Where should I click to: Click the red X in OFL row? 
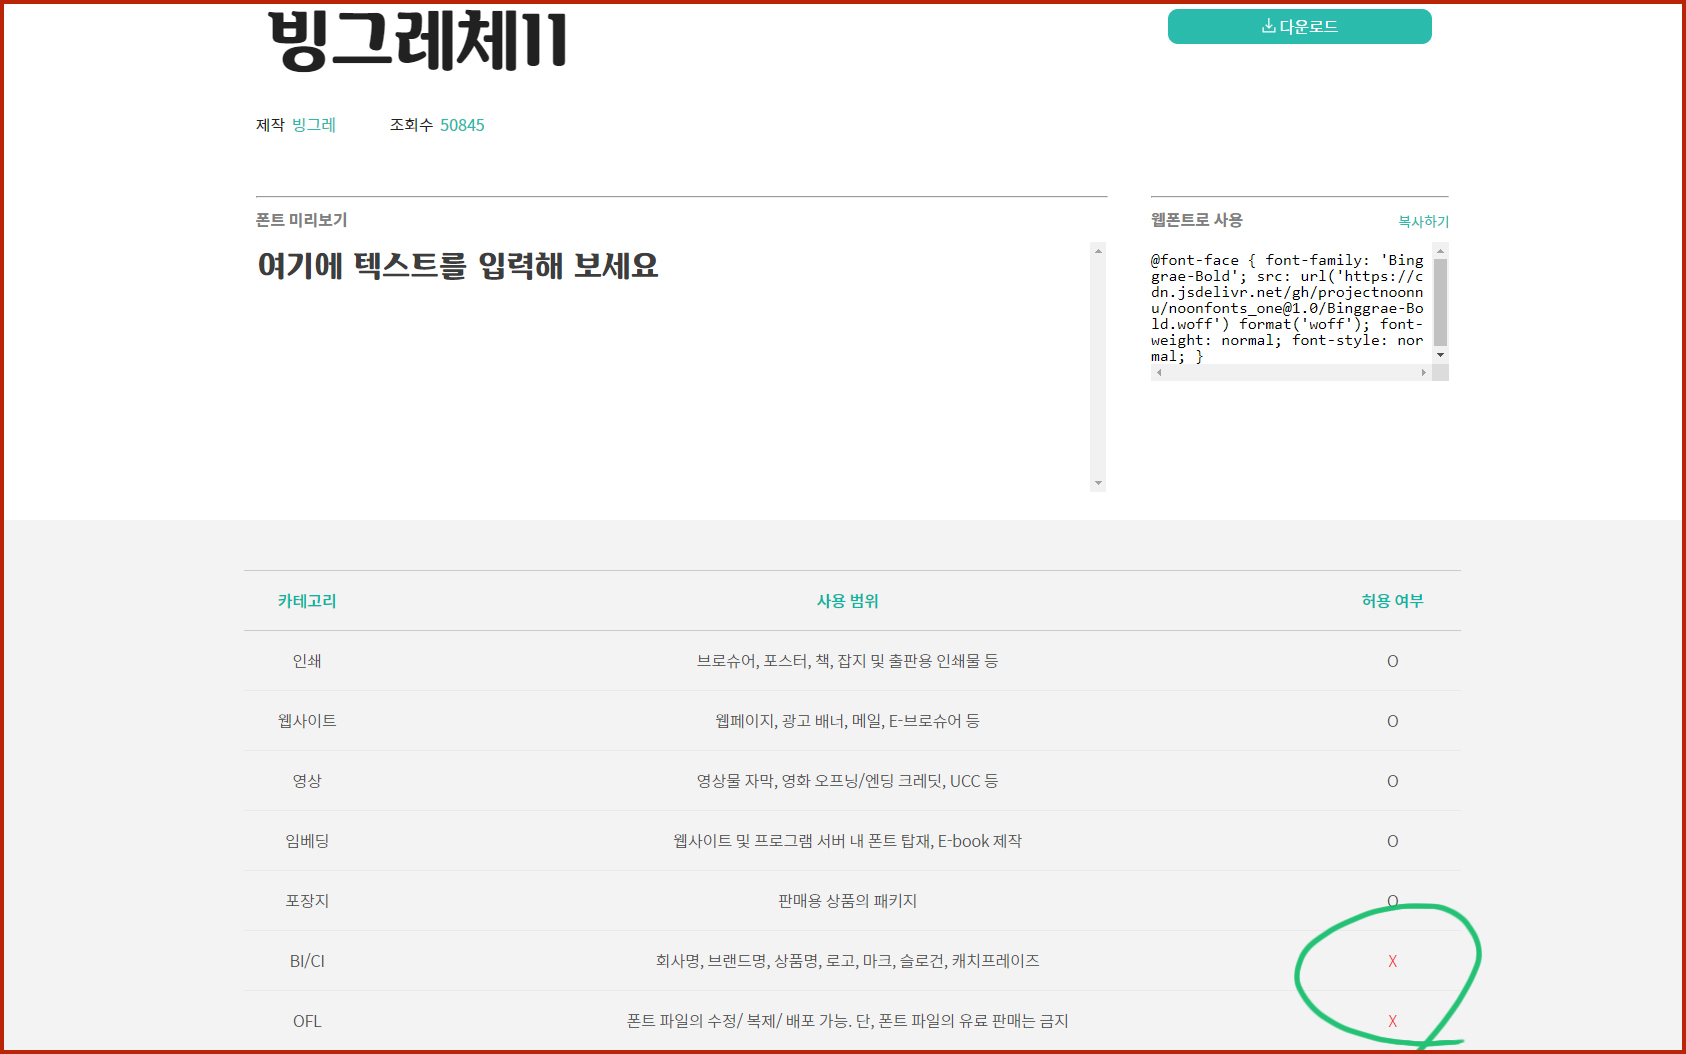[x=1392, y=1021]
